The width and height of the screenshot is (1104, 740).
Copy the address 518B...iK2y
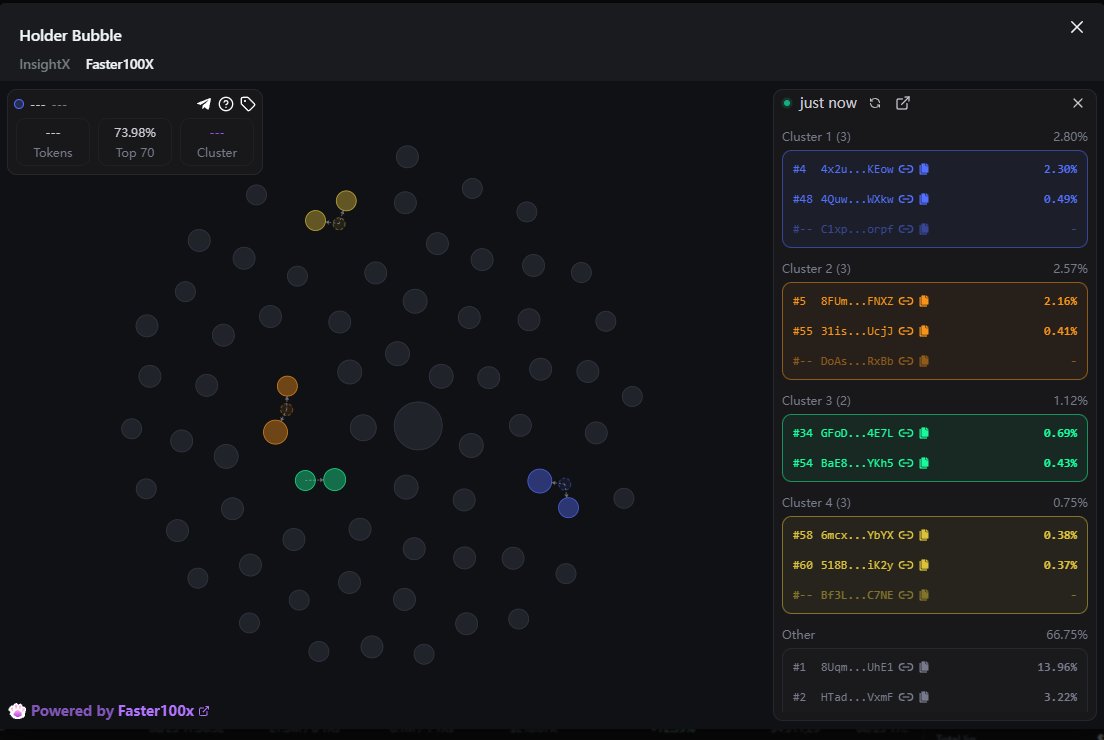coord(924,565)
